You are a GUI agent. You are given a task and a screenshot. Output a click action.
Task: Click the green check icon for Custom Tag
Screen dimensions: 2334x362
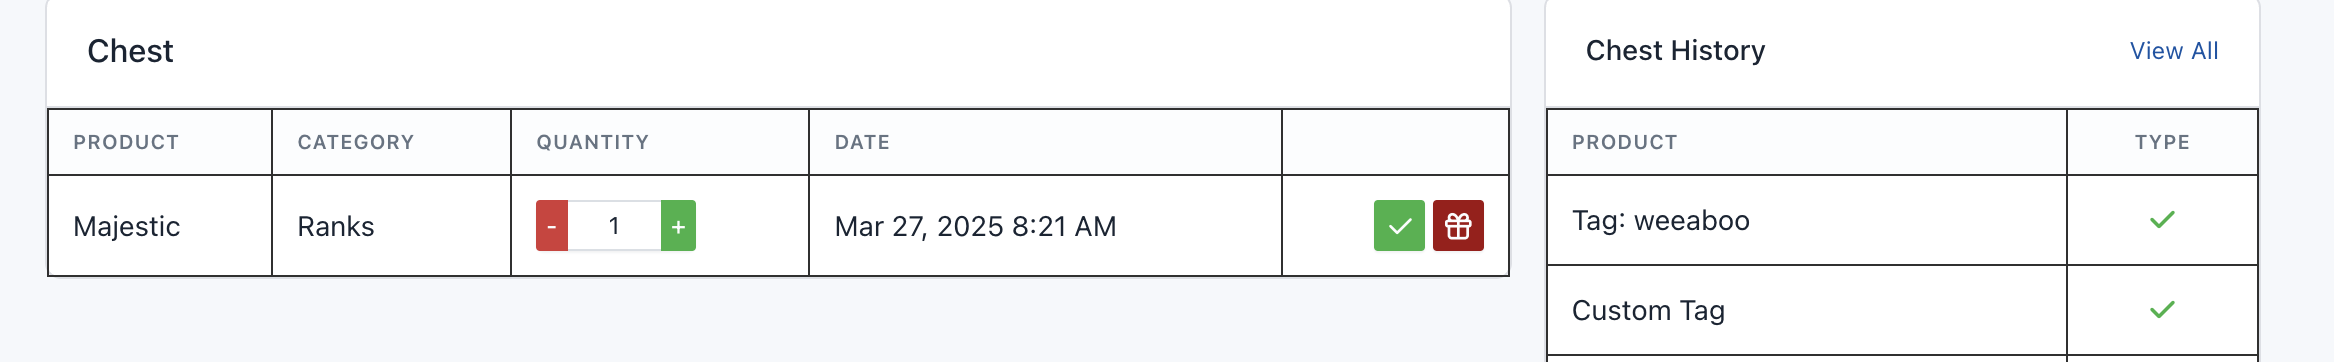(2162, 310)
